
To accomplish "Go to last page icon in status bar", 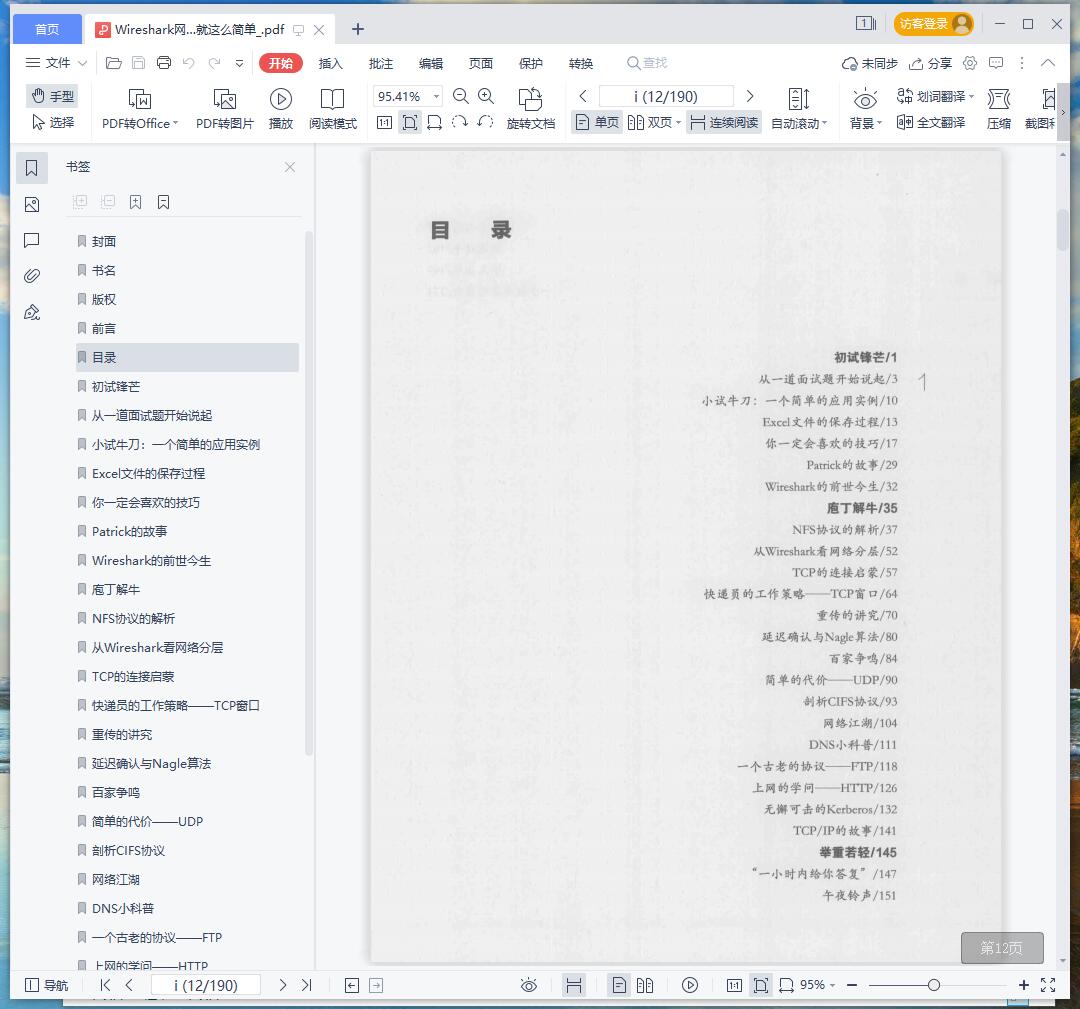I will 307,986.
